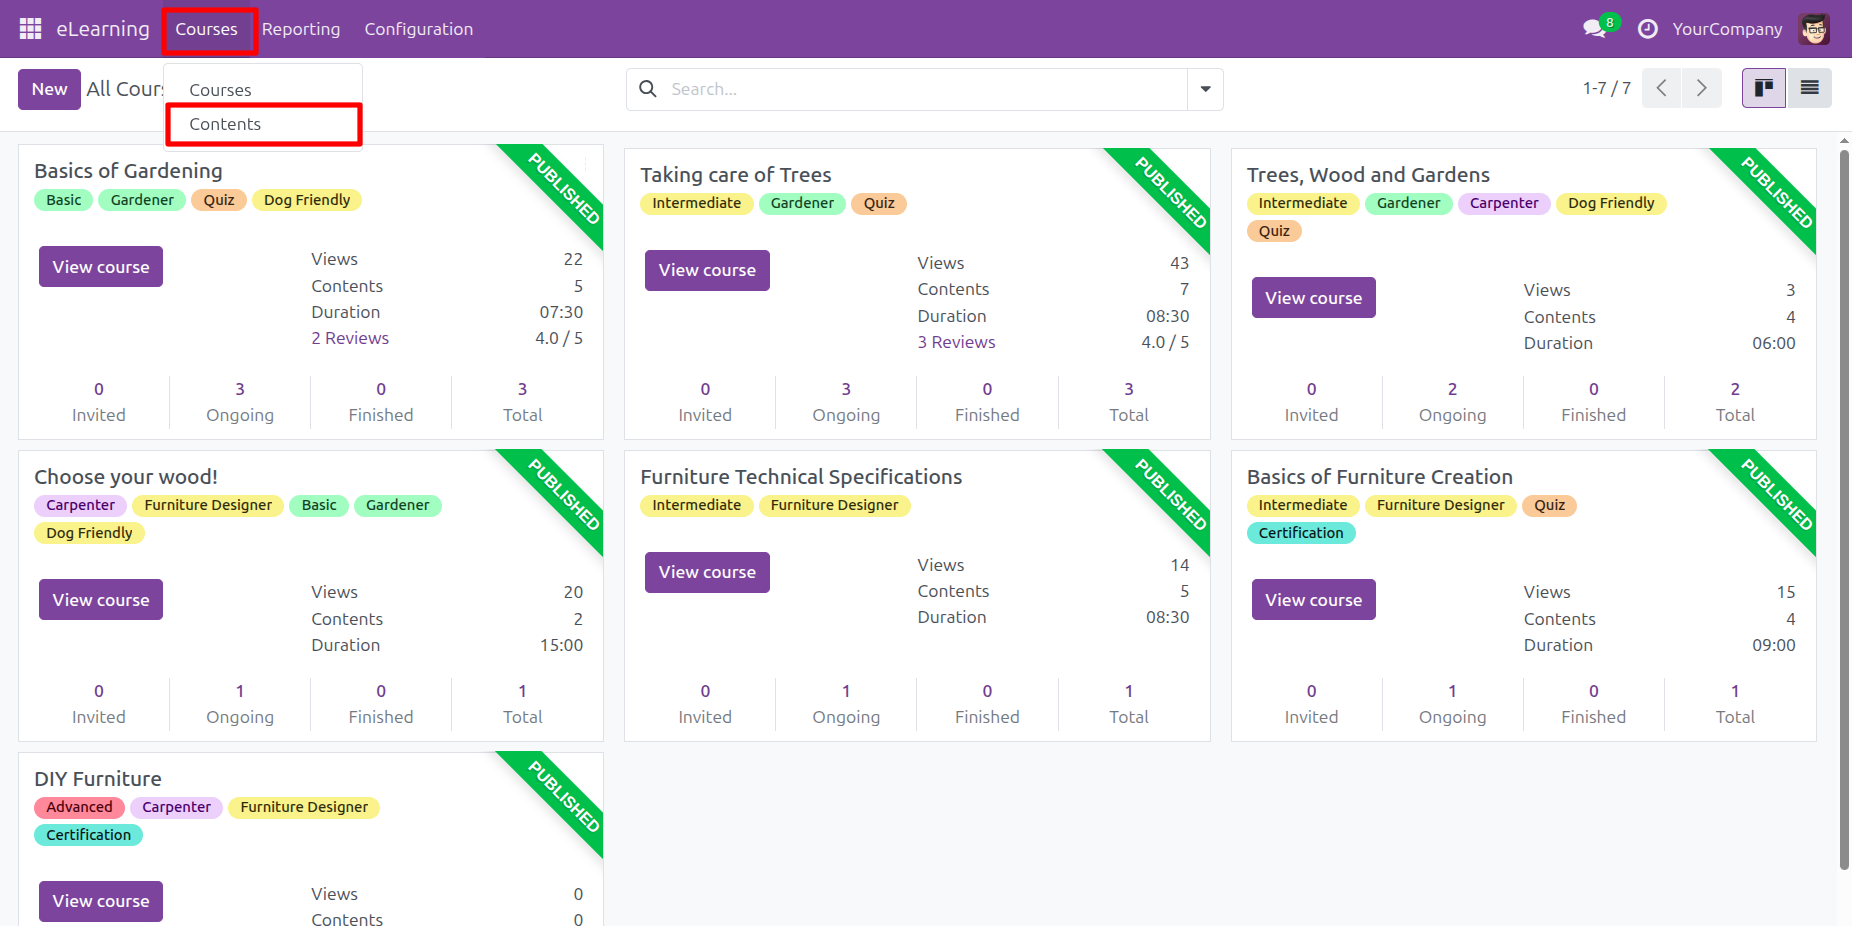Go to next page arrow
Viewport: 1852px width, 926px height.
coord(1701,88)
